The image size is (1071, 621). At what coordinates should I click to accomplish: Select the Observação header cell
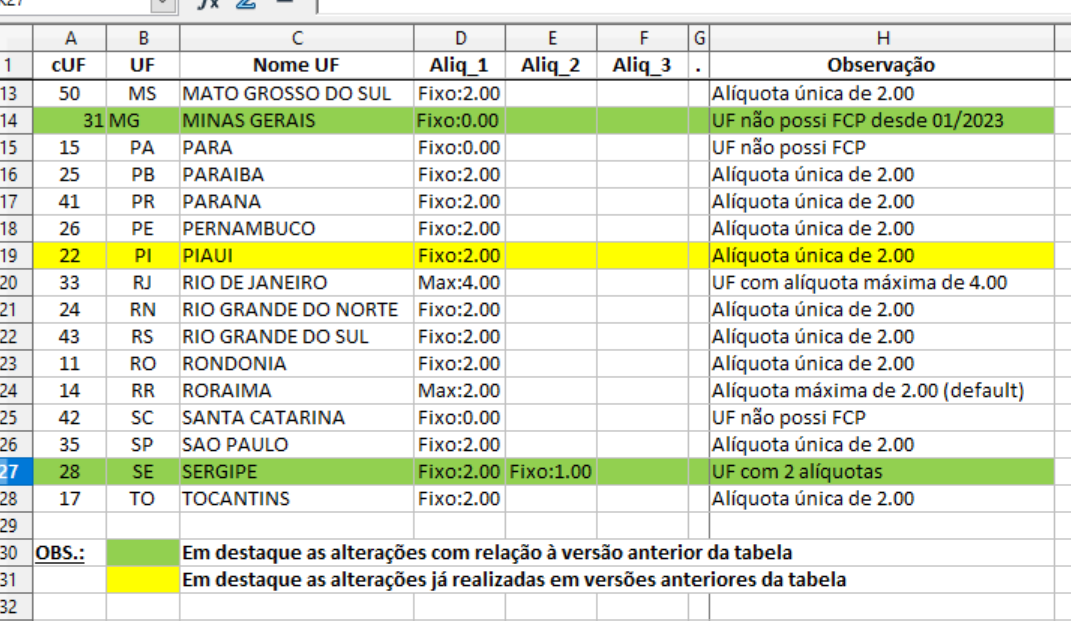pos(881,66)
